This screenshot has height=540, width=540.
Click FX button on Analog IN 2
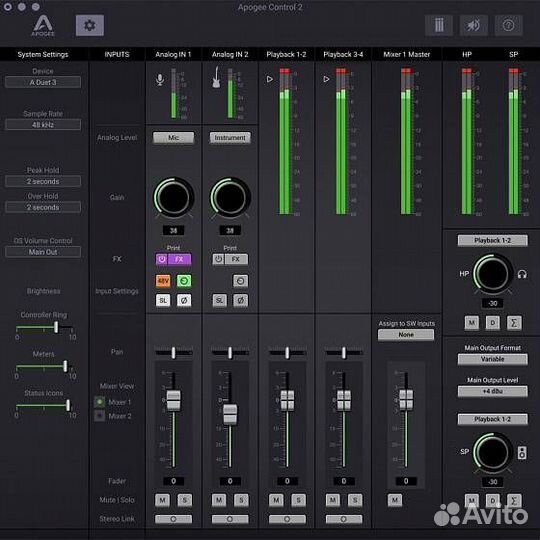point(236,259)
